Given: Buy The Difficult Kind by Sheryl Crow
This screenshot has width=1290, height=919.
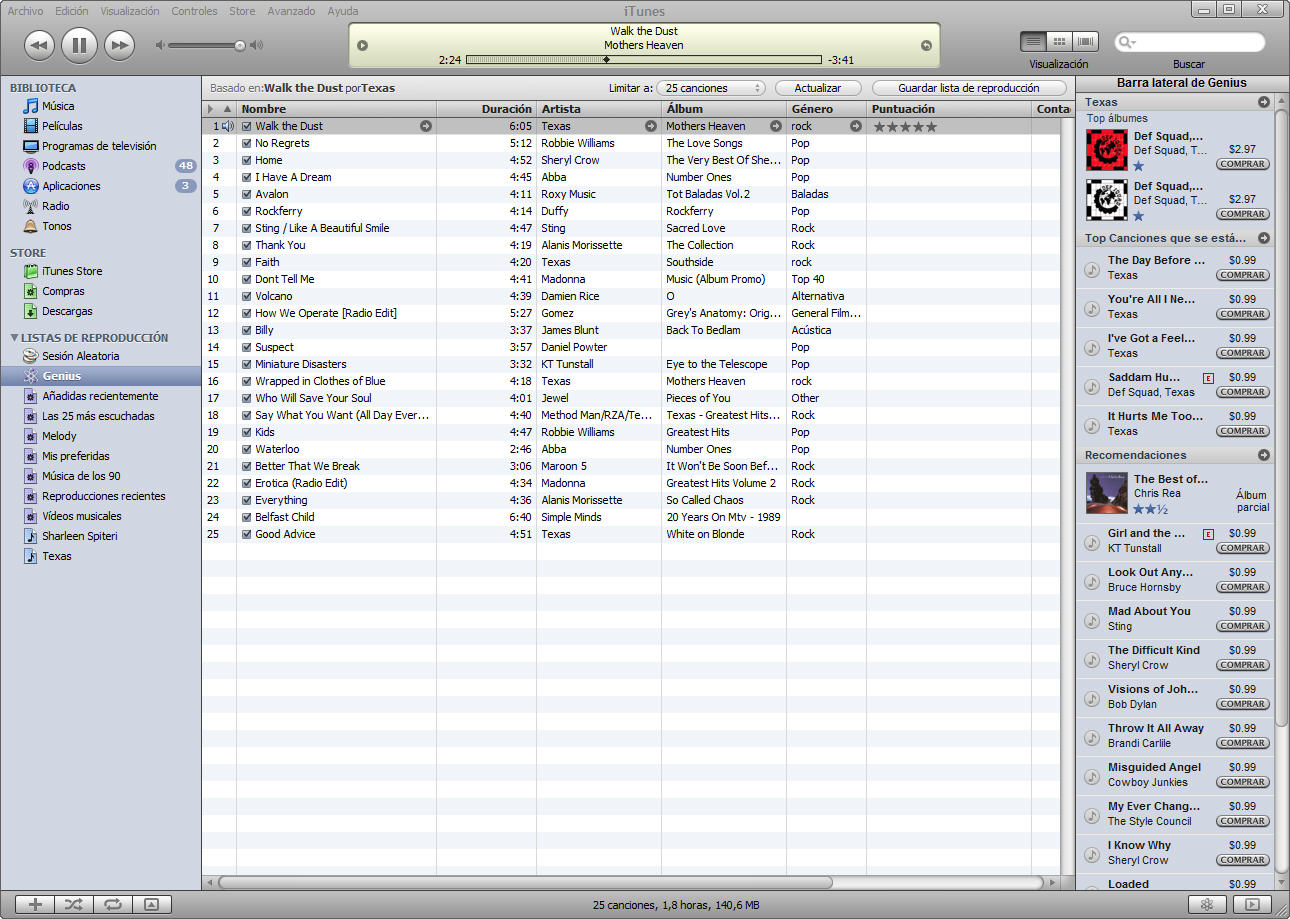Looking at the screenshot, I should 1243,665.
